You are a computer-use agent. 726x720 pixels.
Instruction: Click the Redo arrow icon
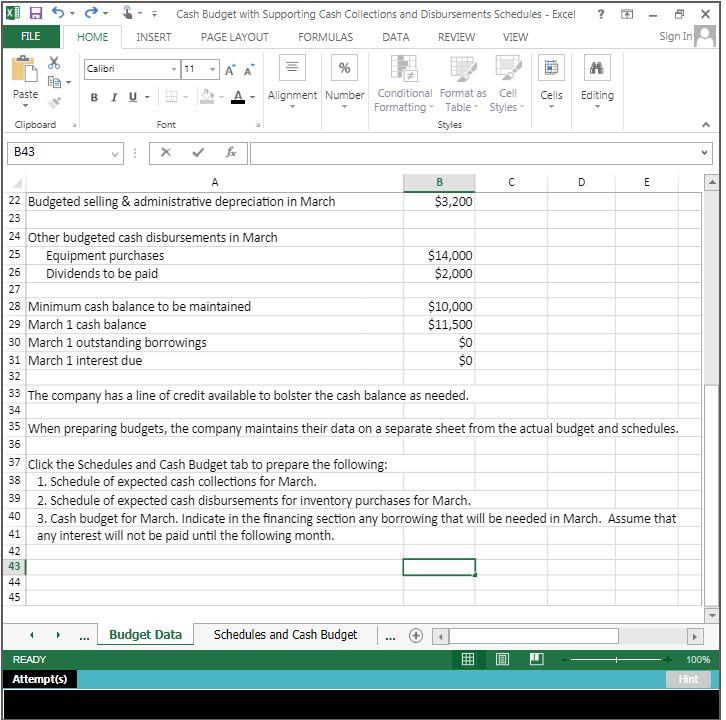(91, 13)
